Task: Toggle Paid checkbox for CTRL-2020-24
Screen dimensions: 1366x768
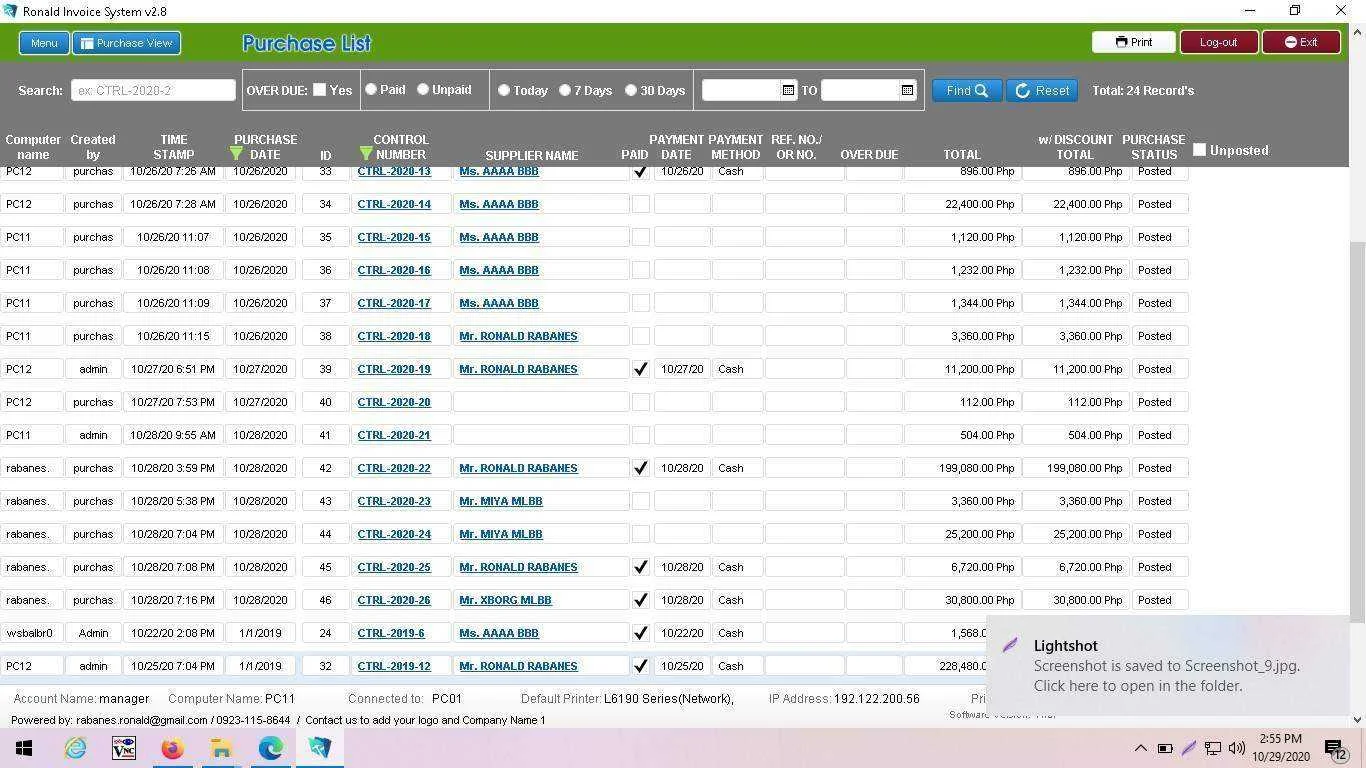Action: (x=641, y=534)
